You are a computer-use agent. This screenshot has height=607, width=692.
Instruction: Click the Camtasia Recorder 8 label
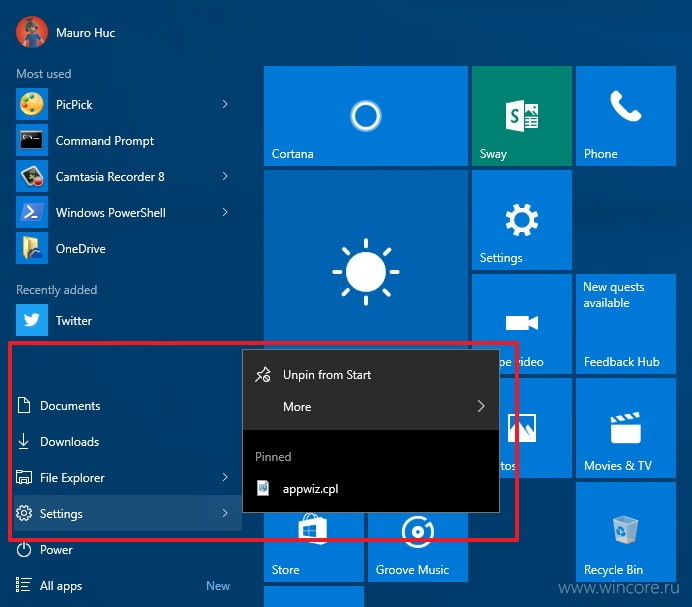click(110, 177)
